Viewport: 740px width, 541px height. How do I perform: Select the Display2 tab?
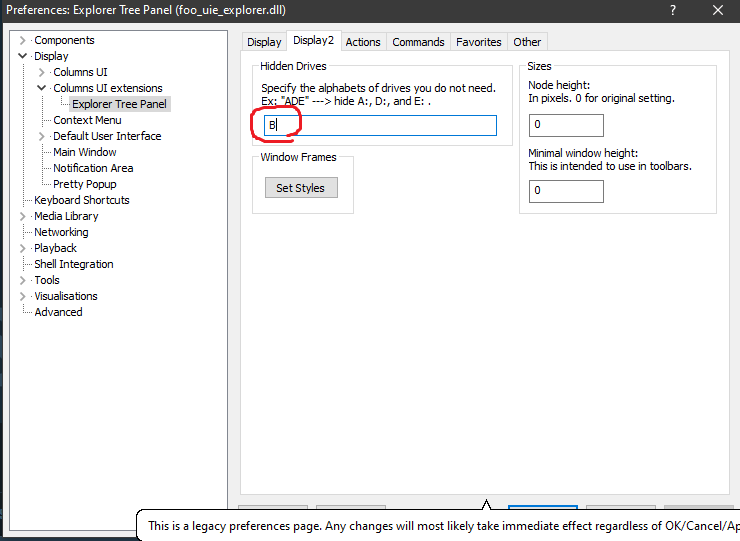(313, 41)
